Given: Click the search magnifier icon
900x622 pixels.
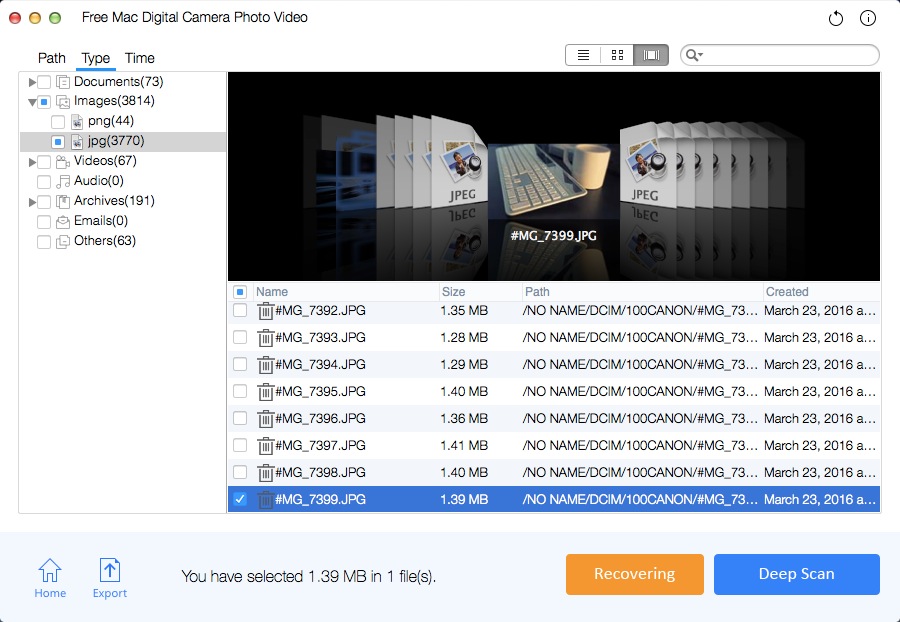Looking at the screenshot, I should click(693, 55).
